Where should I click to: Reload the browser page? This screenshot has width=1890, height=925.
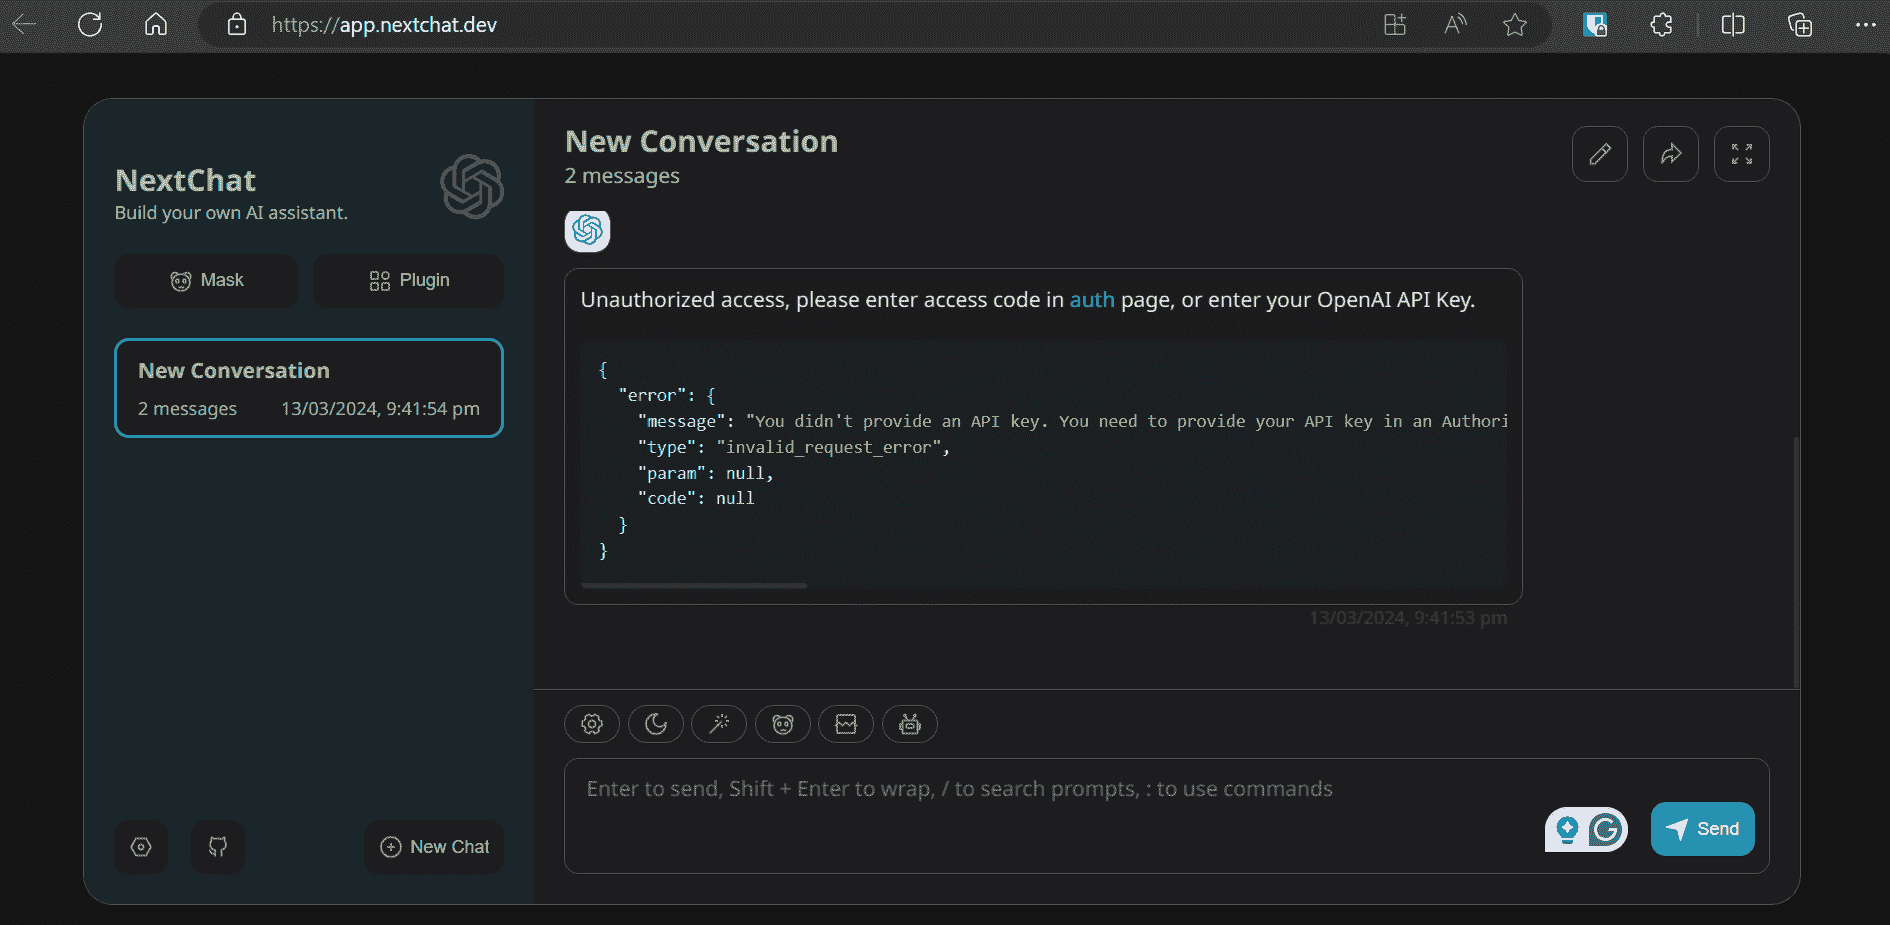tap(90, 24)
